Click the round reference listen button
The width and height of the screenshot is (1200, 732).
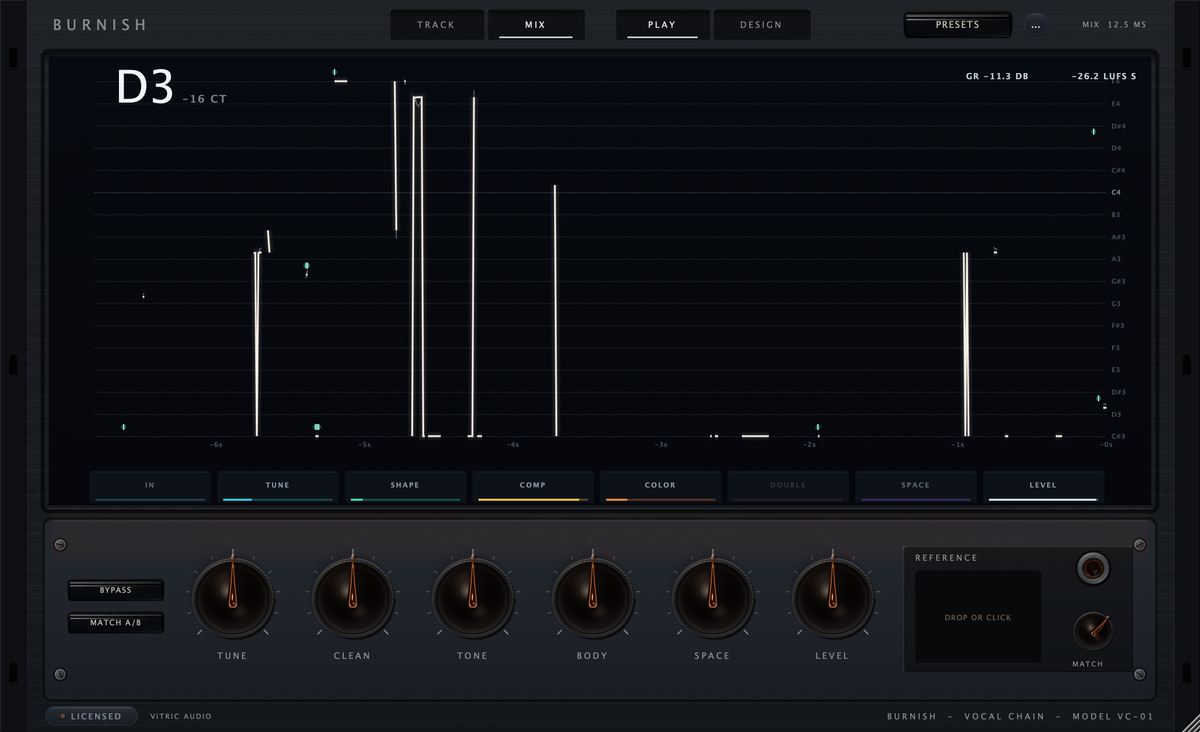pyautogui.click(x=1093, y=569)
